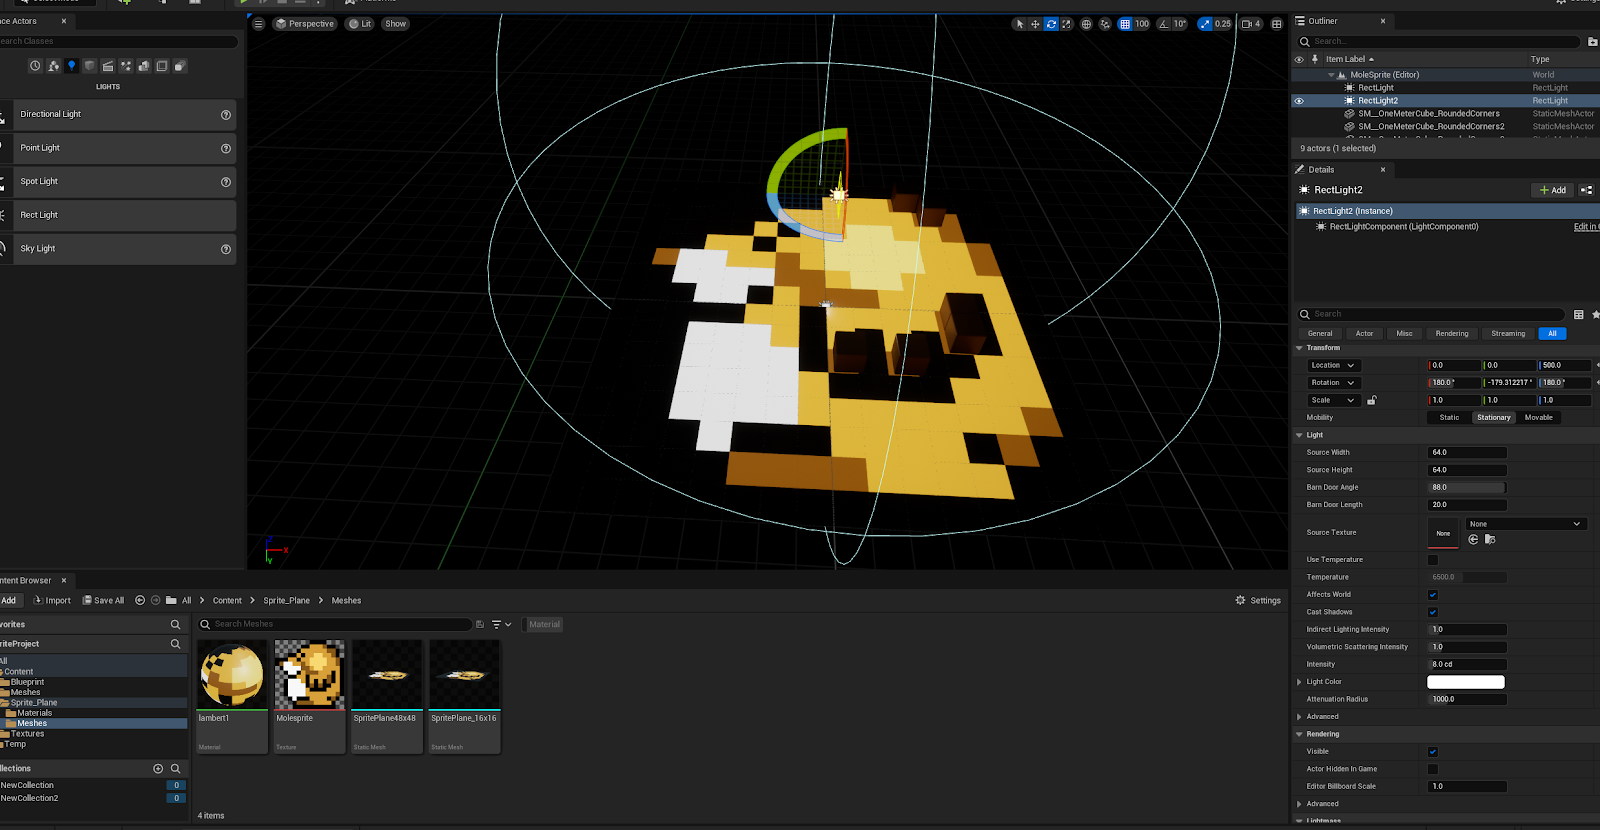Toggle Actor Hidden In Game checkbox
The width and height of the screenshot is (1600, 830).
point(1433,769)
